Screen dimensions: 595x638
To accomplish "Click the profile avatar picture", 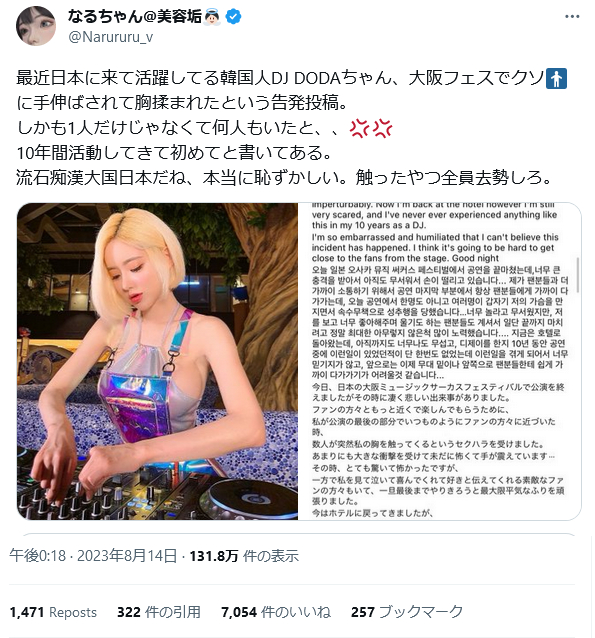I will click(36, 26).
